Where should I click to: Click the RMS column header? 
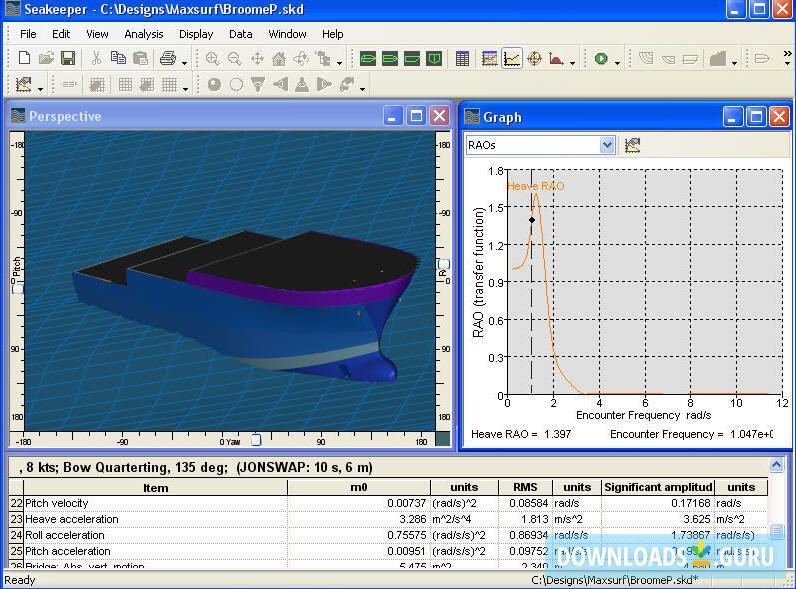point(524,488)
